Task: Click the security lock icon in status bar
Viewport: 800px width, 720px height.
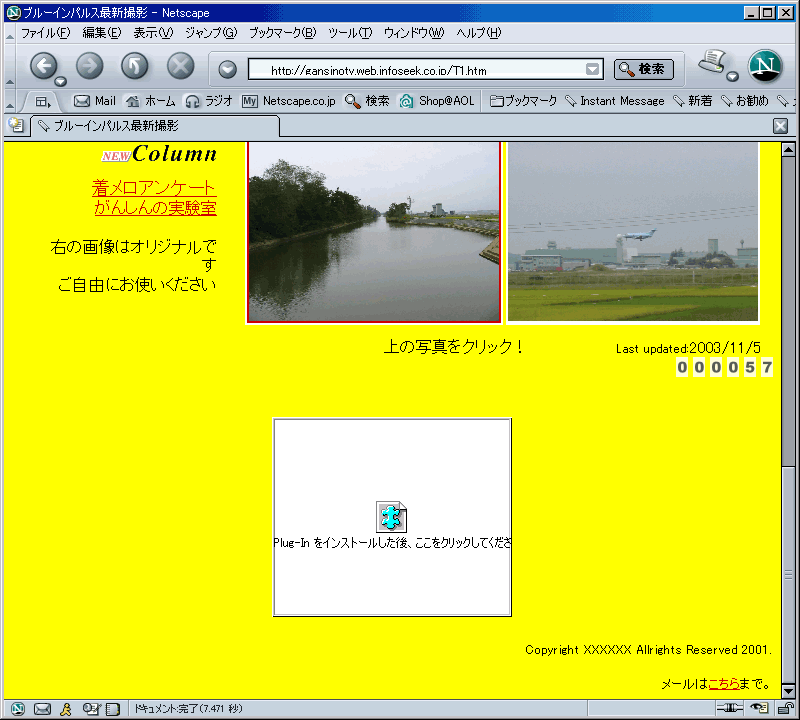Action: 785,708
